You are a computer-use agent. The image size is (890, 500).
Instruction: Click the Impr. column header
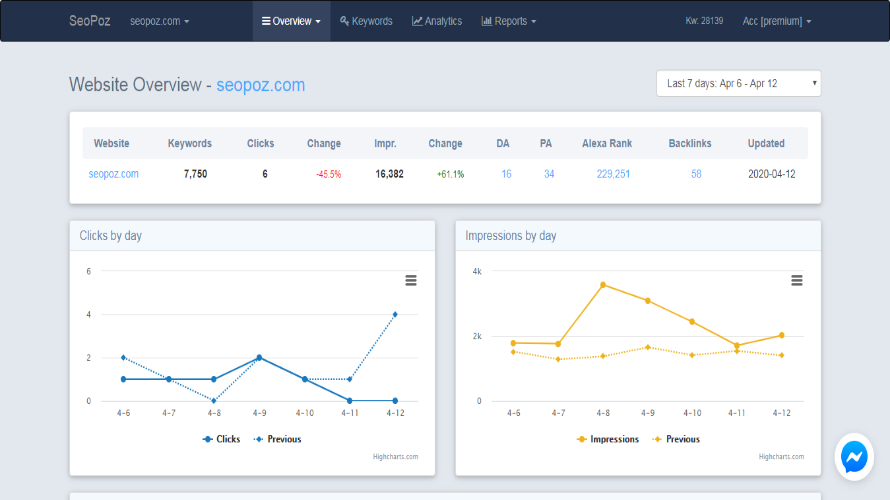tap(385, 144)
